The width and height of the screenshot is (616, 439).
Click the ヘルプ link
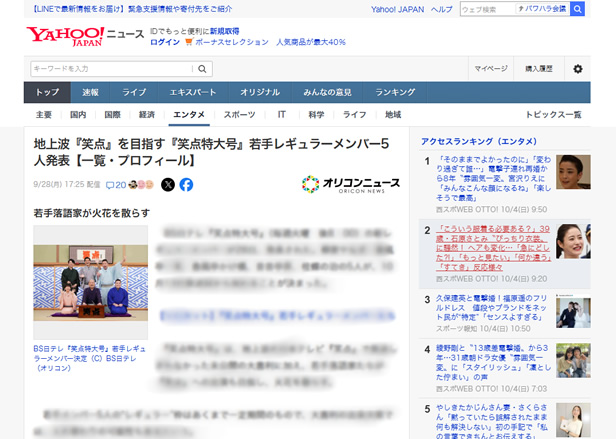tap(442, 9)
